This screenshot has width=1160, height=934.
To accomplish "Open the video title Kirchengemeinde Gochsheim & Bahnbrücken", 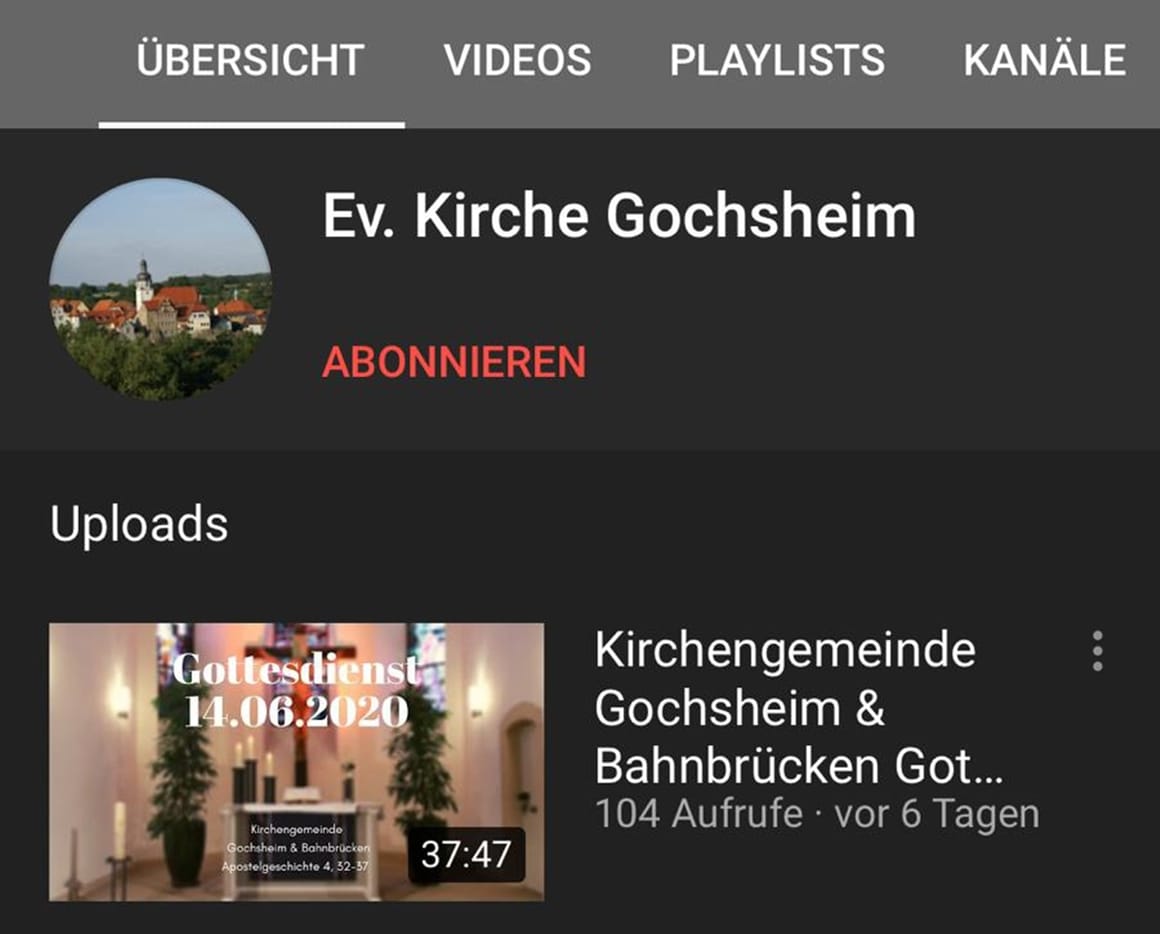I will pos(798,708).
